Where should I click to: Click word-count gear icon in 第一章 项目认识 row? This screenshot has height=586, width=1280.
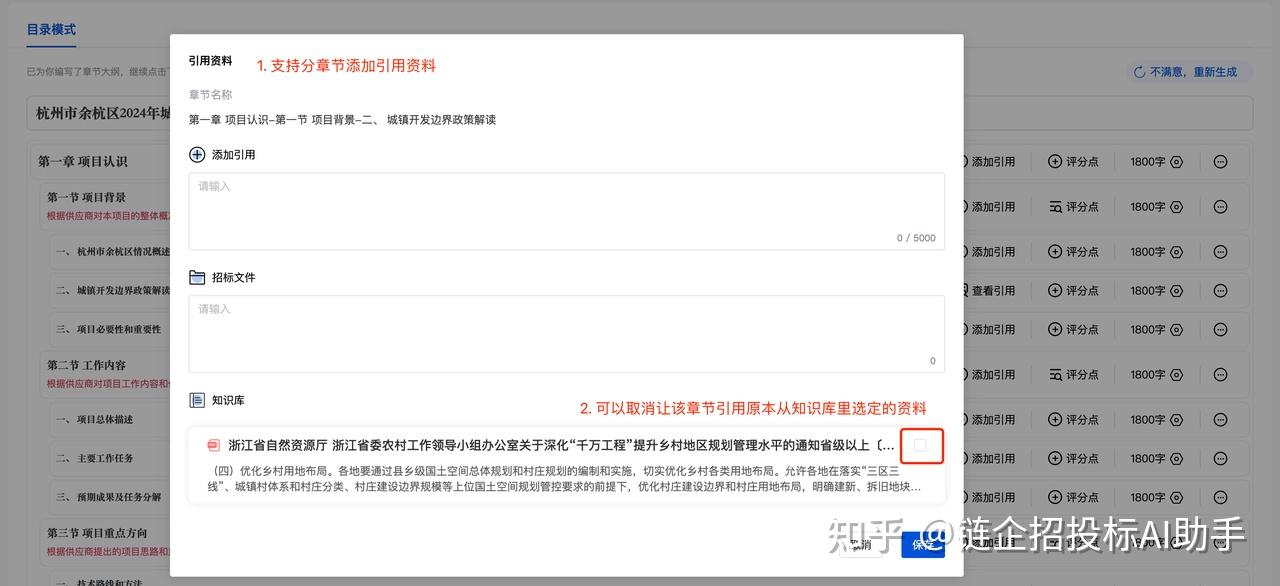(x=1176, y=162)
